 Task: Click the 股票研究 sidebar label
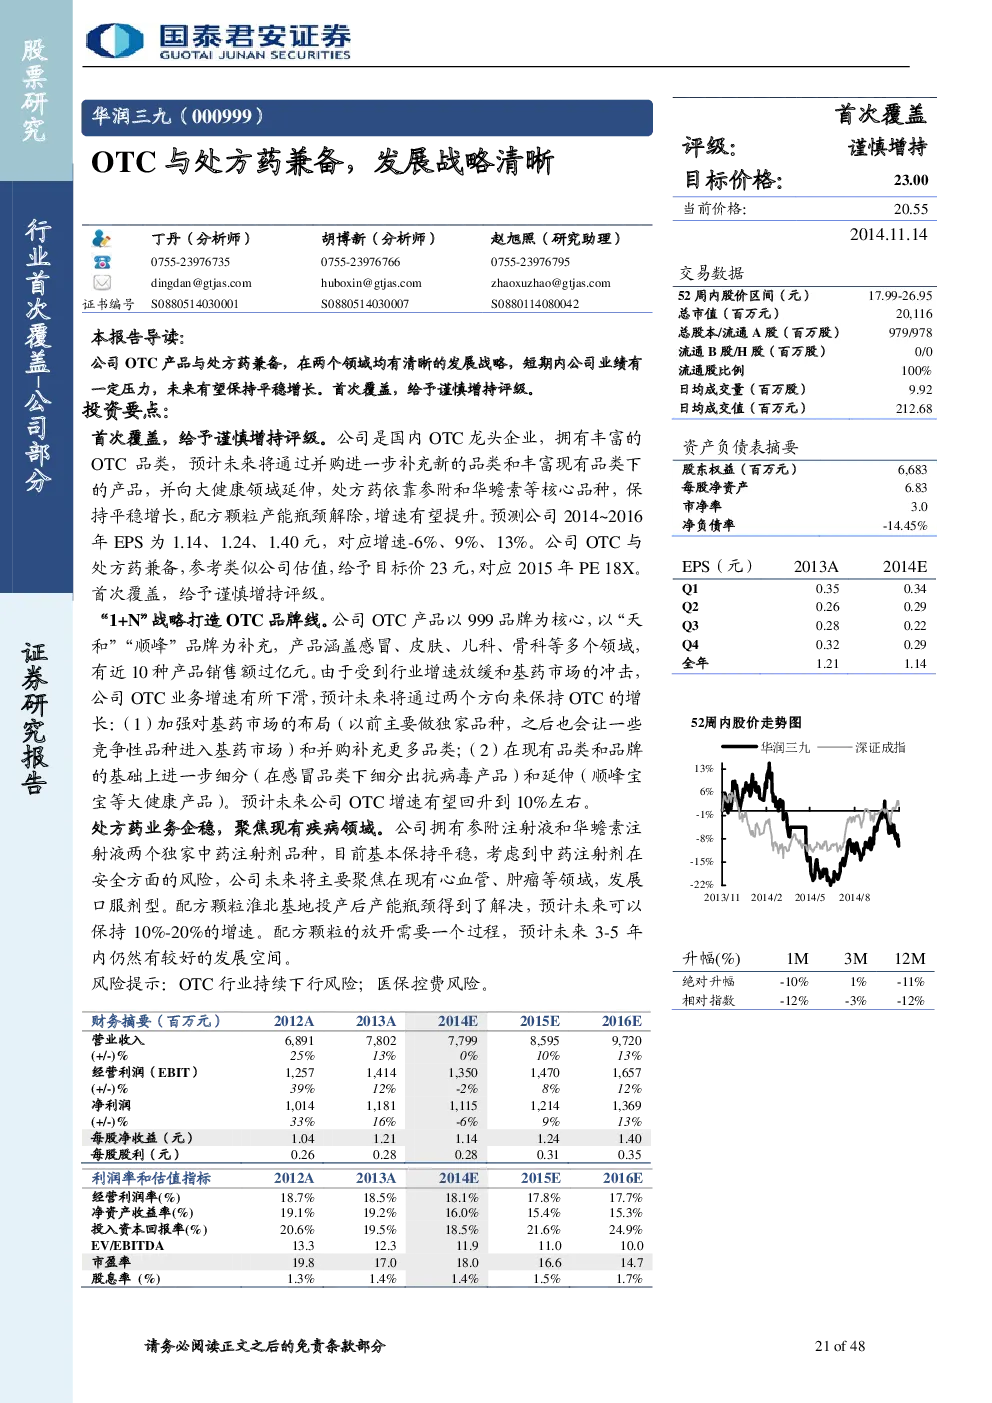click(35, 90)
